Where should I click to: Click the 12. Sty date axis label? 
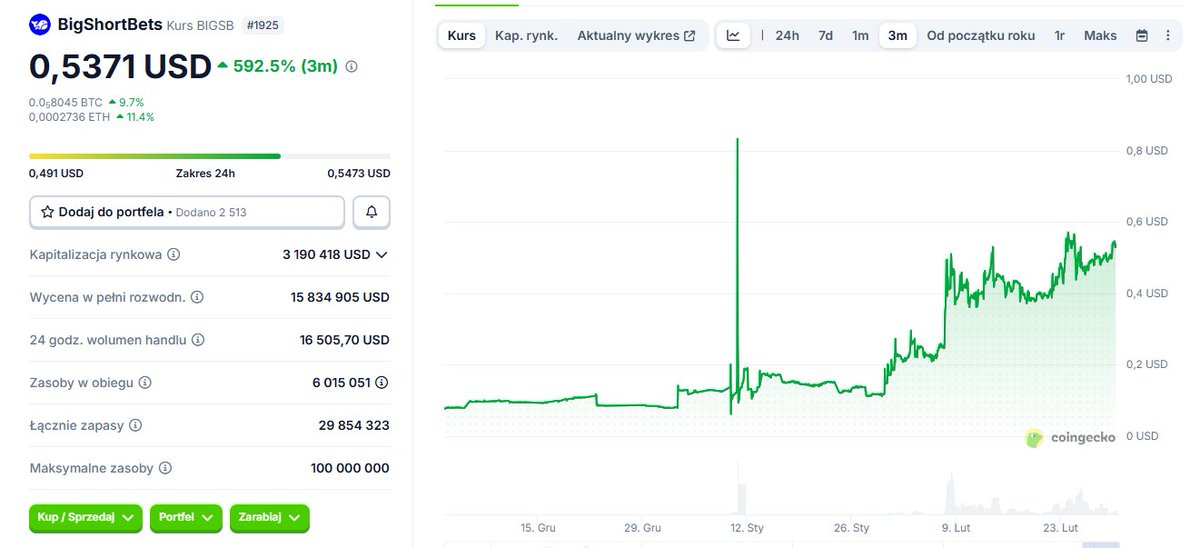[x=747, y=527]
